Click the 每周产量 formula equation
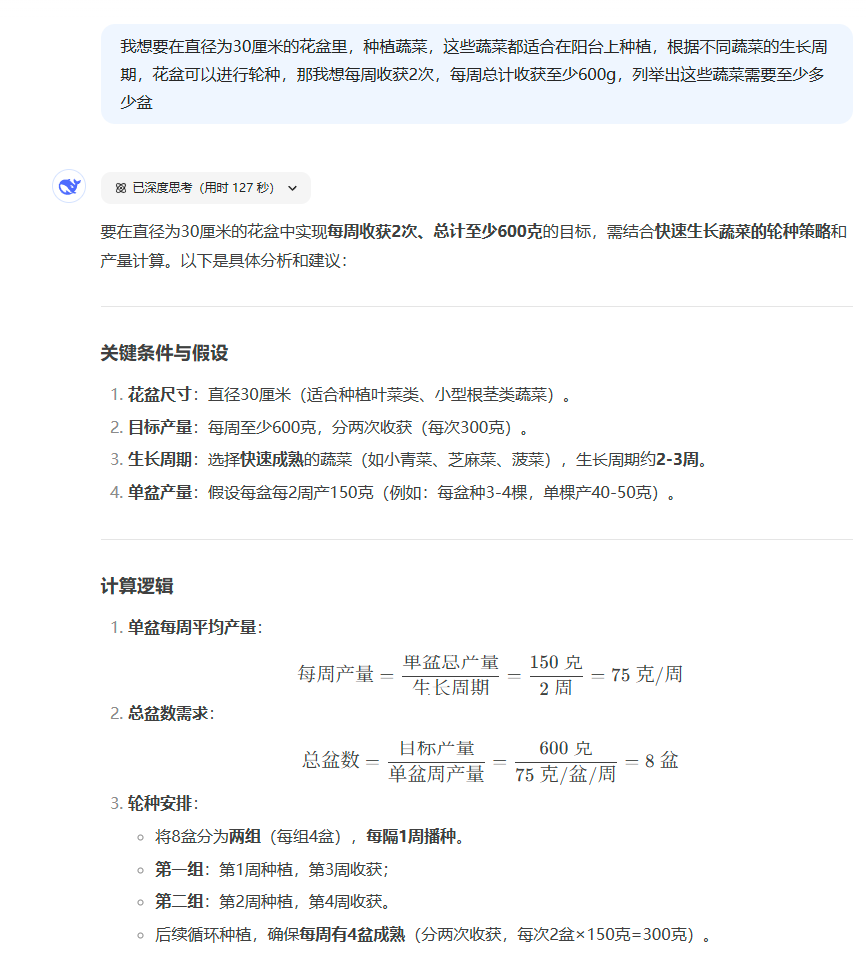 [x=490, y=674]
